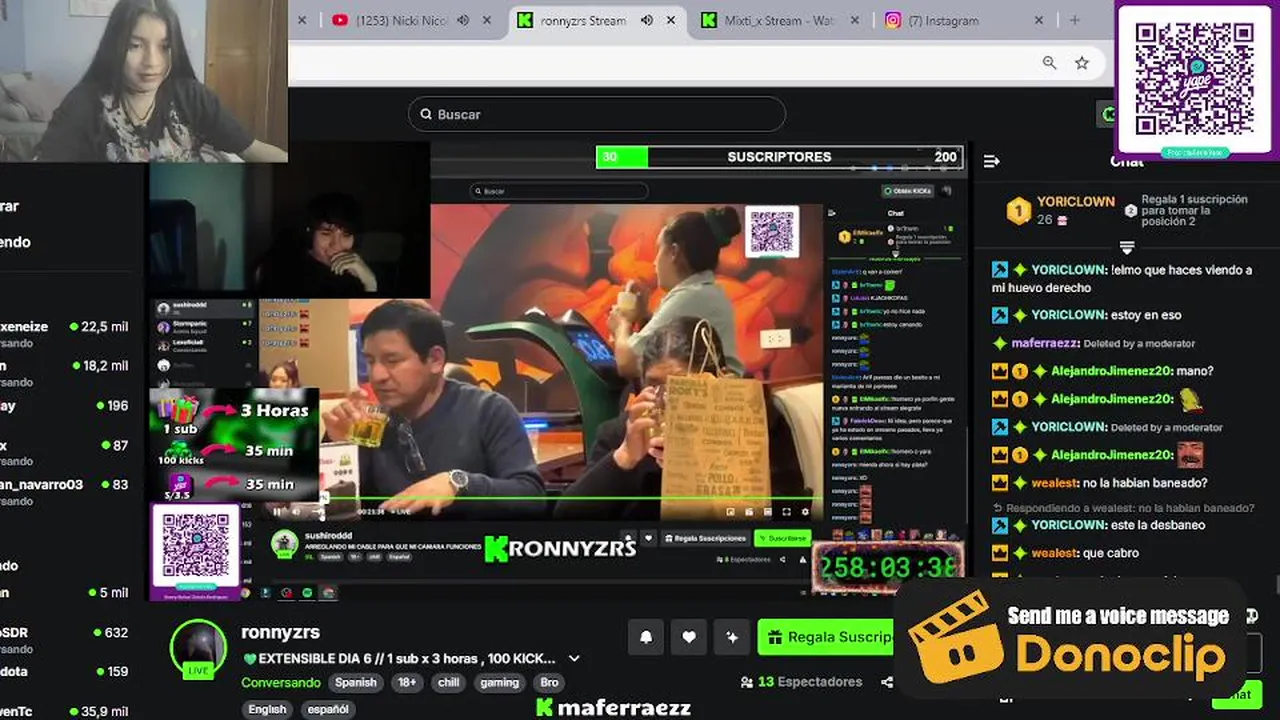Click YORICLOWN message 'estoy en eso'

[1147, 315]
